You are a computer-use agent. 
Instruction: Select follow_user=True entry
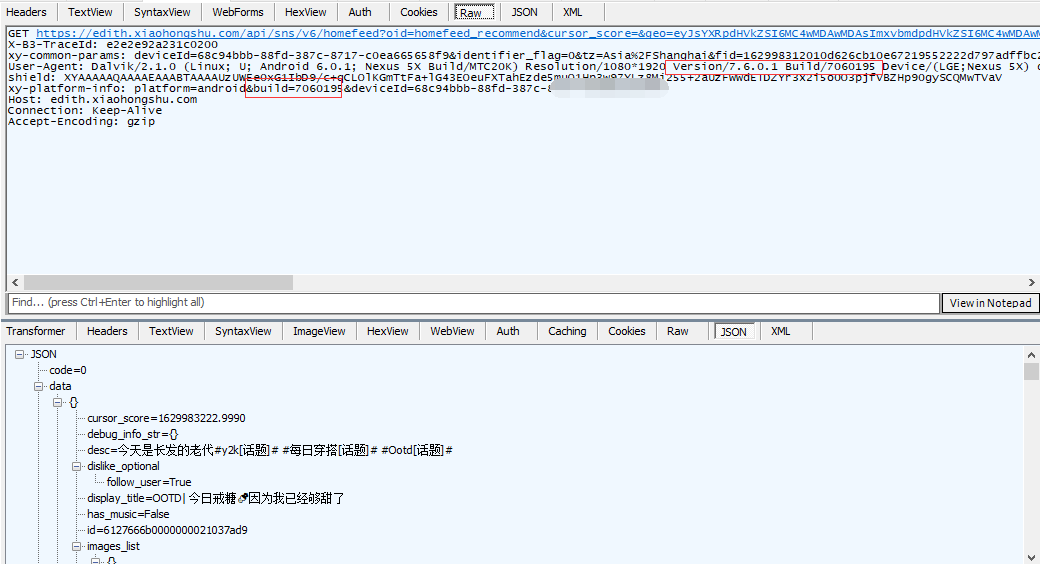click(149, 482)
